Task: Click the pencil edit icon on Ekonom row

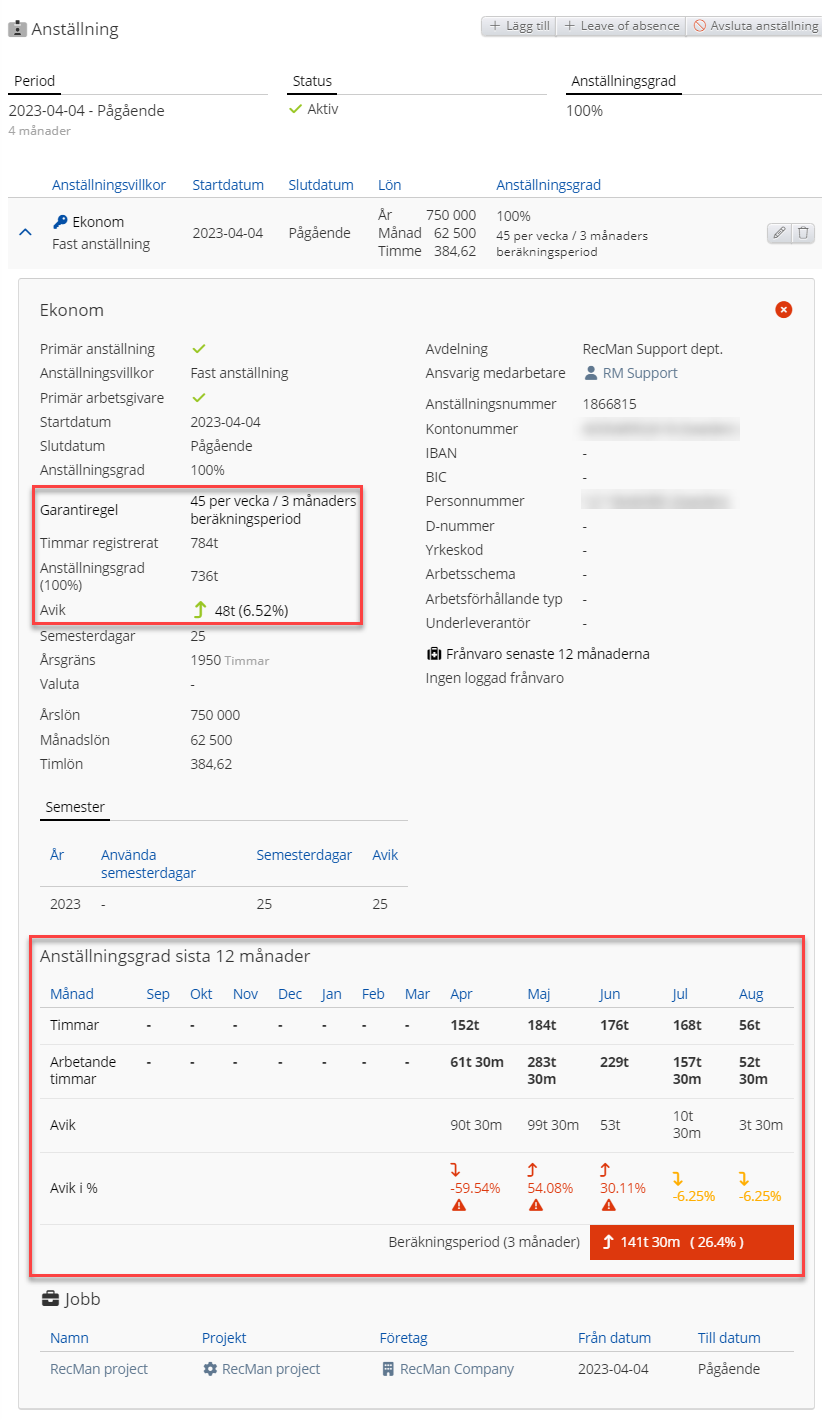Action: 780,233
